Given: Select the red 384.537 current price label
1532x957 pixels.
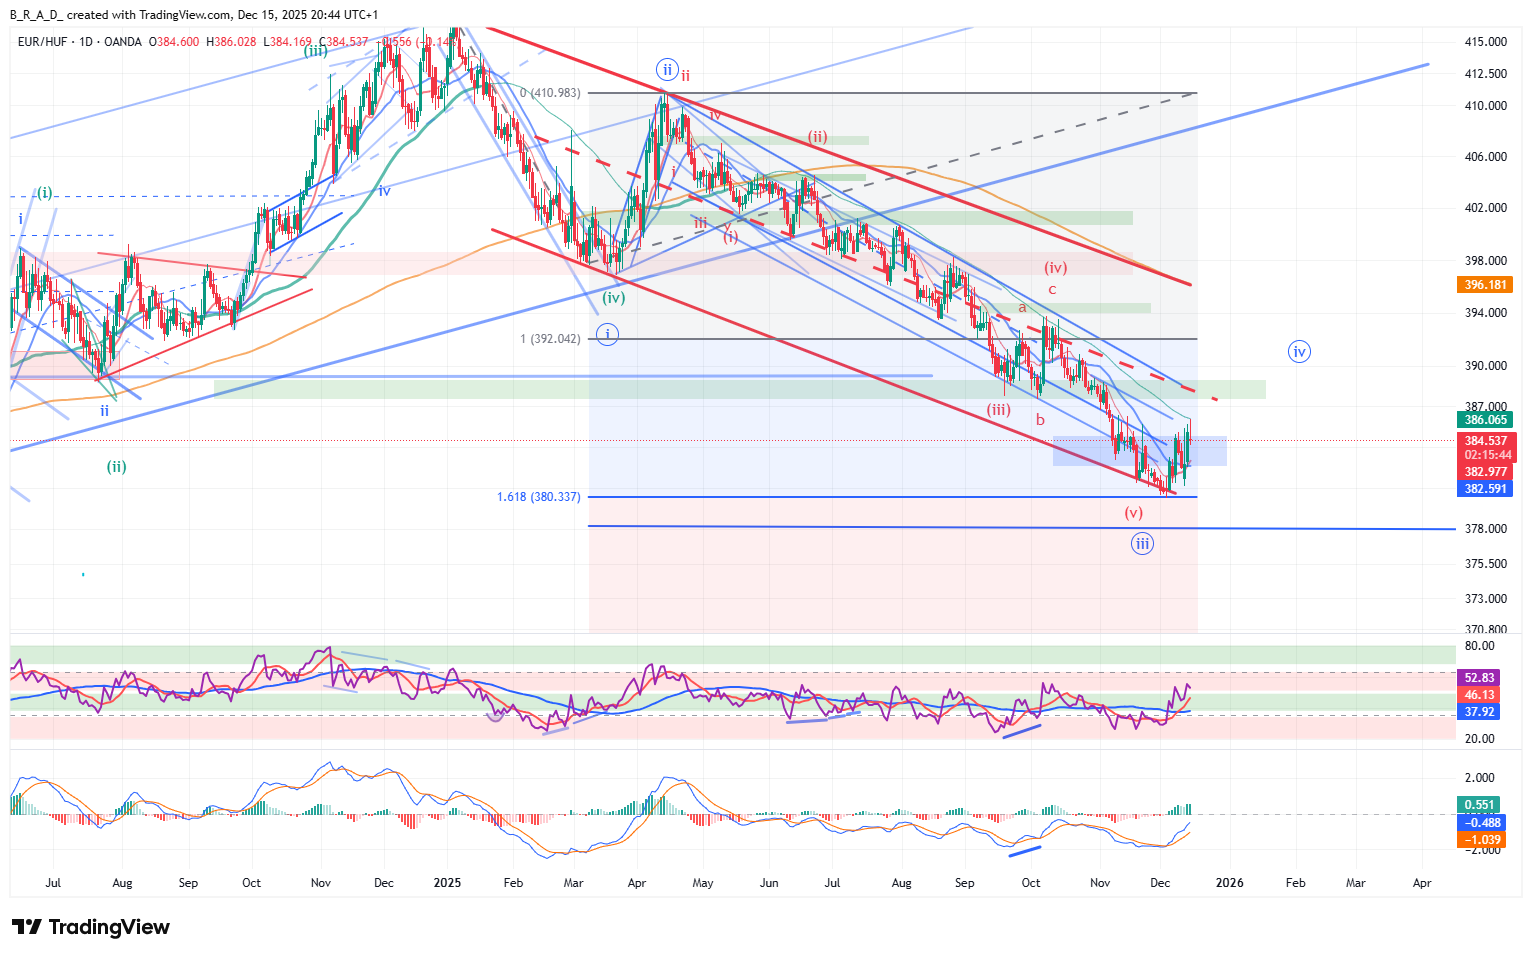Looking at the screenshot, I should pos(1485,441).
